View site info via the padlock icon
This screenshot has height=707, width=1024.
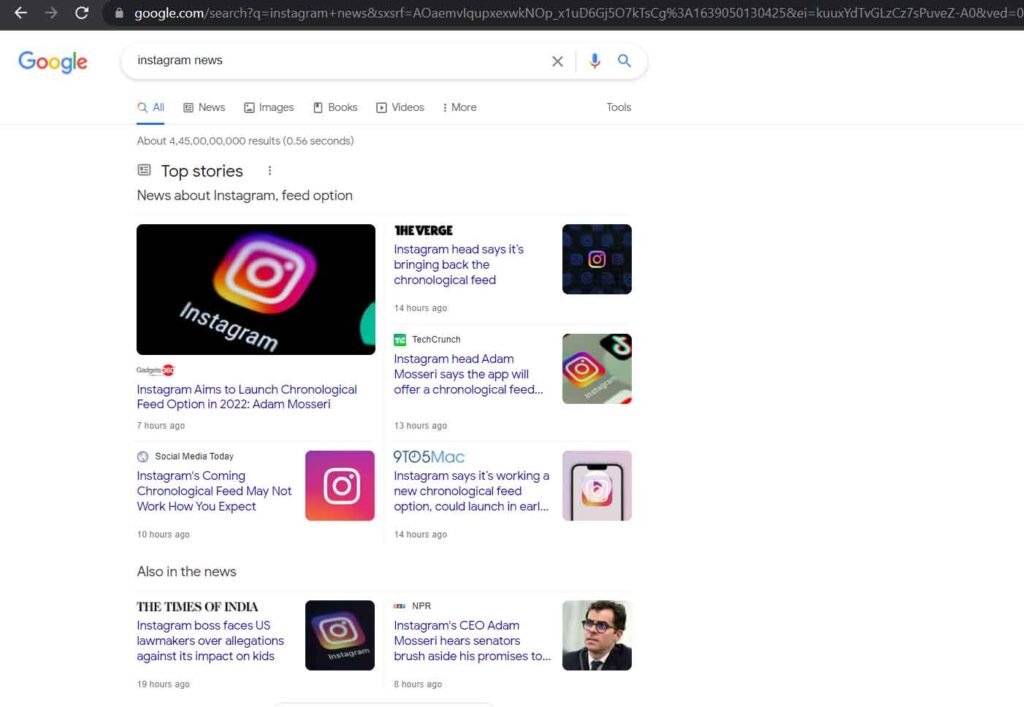point(119,13)
